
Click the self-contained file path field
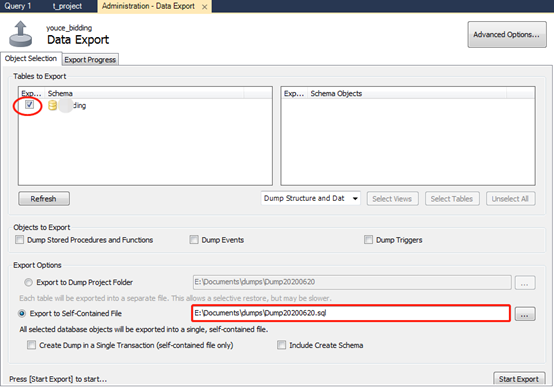pos(351,313)
